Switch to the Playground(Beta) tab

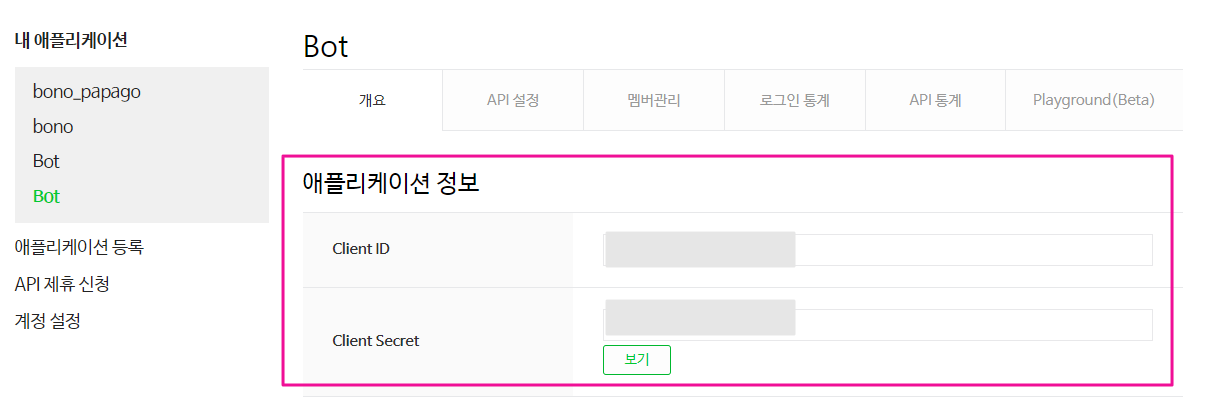(1093, 100)
